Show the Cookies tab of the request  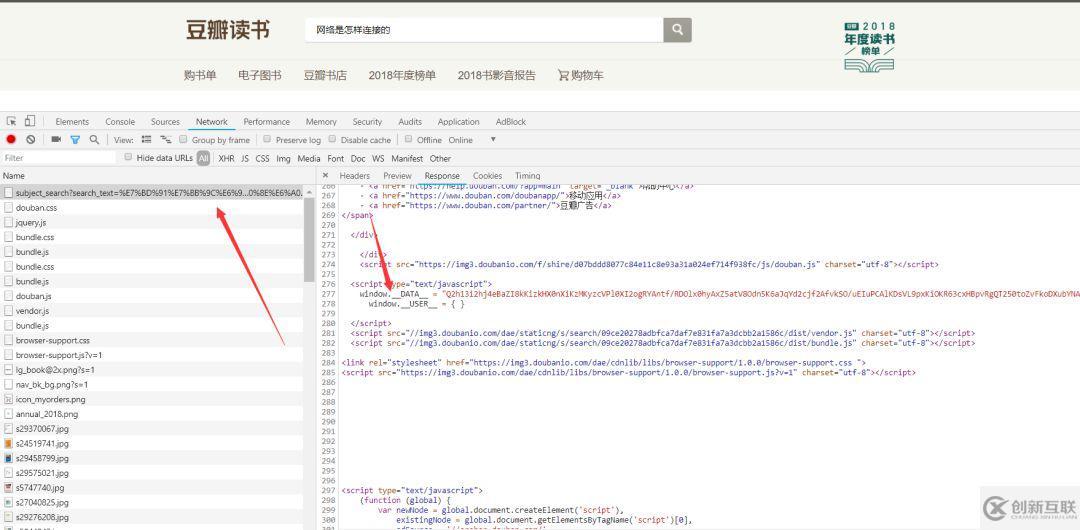488,176
